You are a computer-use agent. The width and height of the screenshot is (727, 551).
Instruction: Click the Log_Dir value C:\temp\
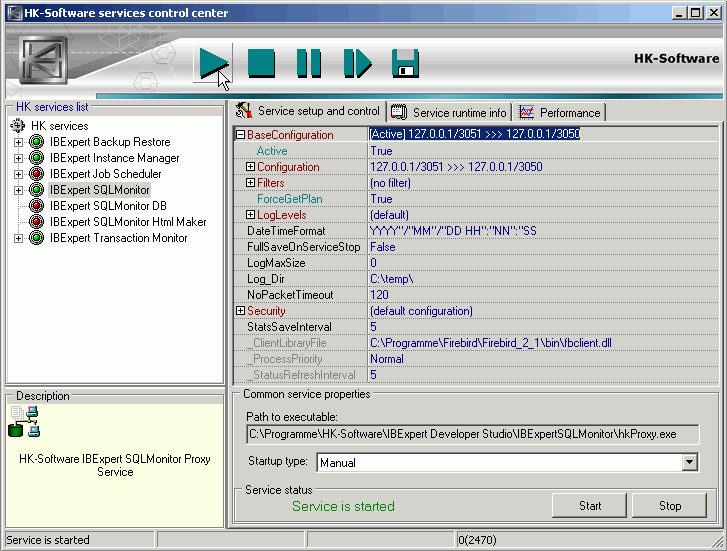click(x=543, y=279)
